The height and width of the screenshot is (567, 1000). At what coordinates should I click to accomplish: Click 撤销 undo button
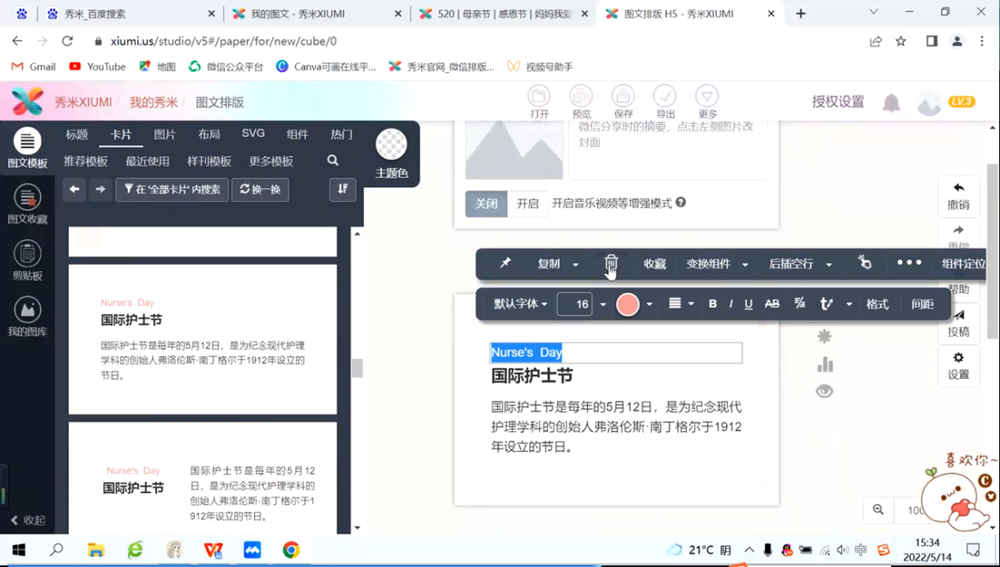point(958,196)
